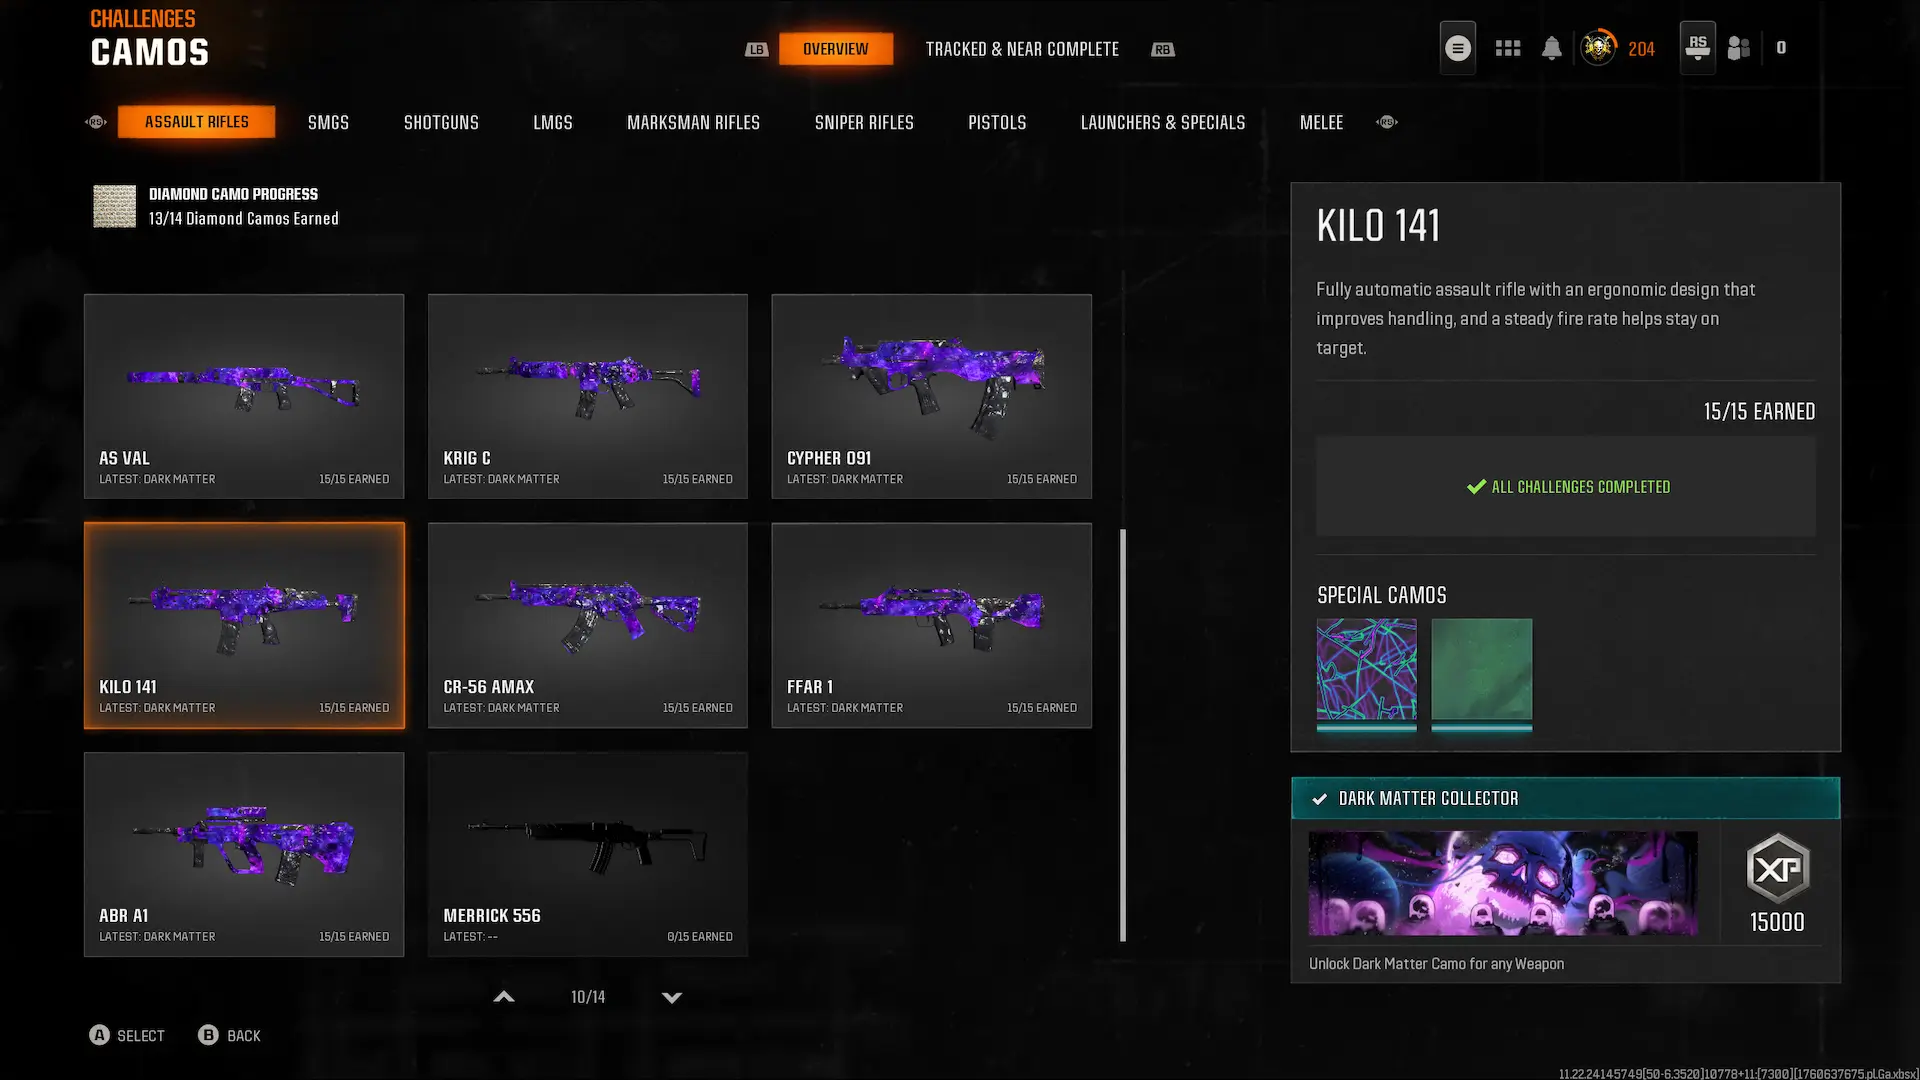Open the apps grid icon
This screenshot has width=1920, height=1080.
[1507, 48]
